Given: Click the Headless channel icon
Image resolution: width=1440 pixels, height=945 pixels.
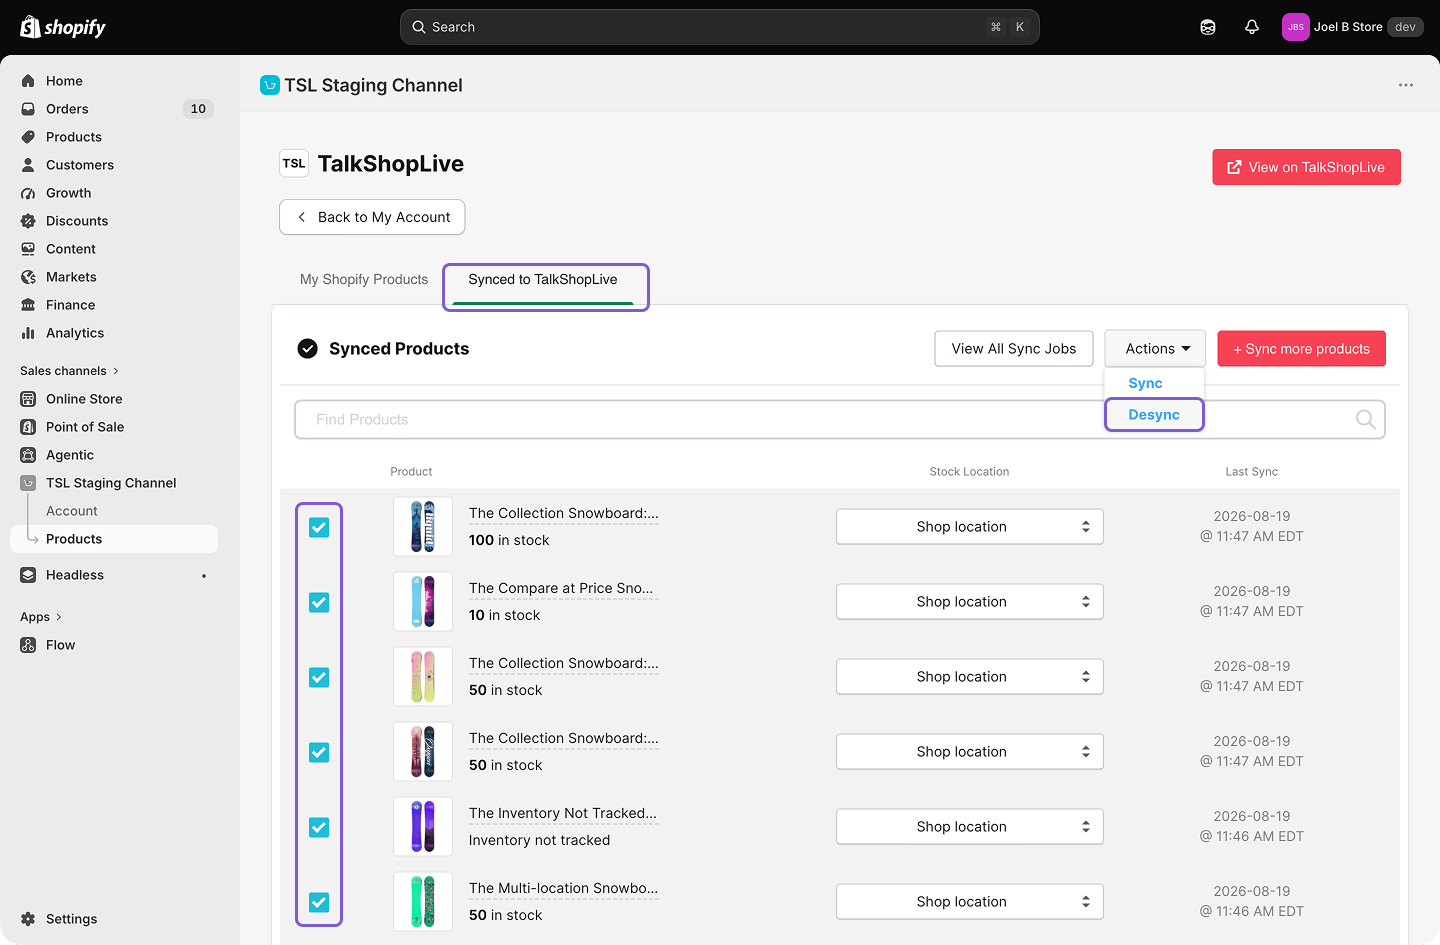Looking at the screenshot, I should coord(28,575).
